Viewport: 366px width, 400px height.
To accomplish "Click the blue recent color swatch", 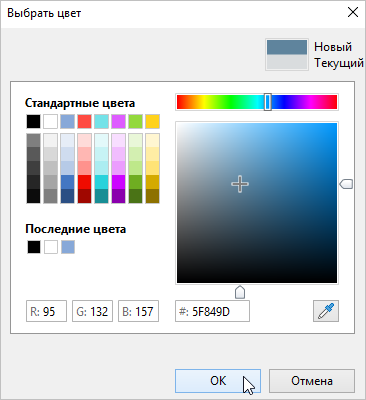I will pyautogui.click(x=68, y=247).
